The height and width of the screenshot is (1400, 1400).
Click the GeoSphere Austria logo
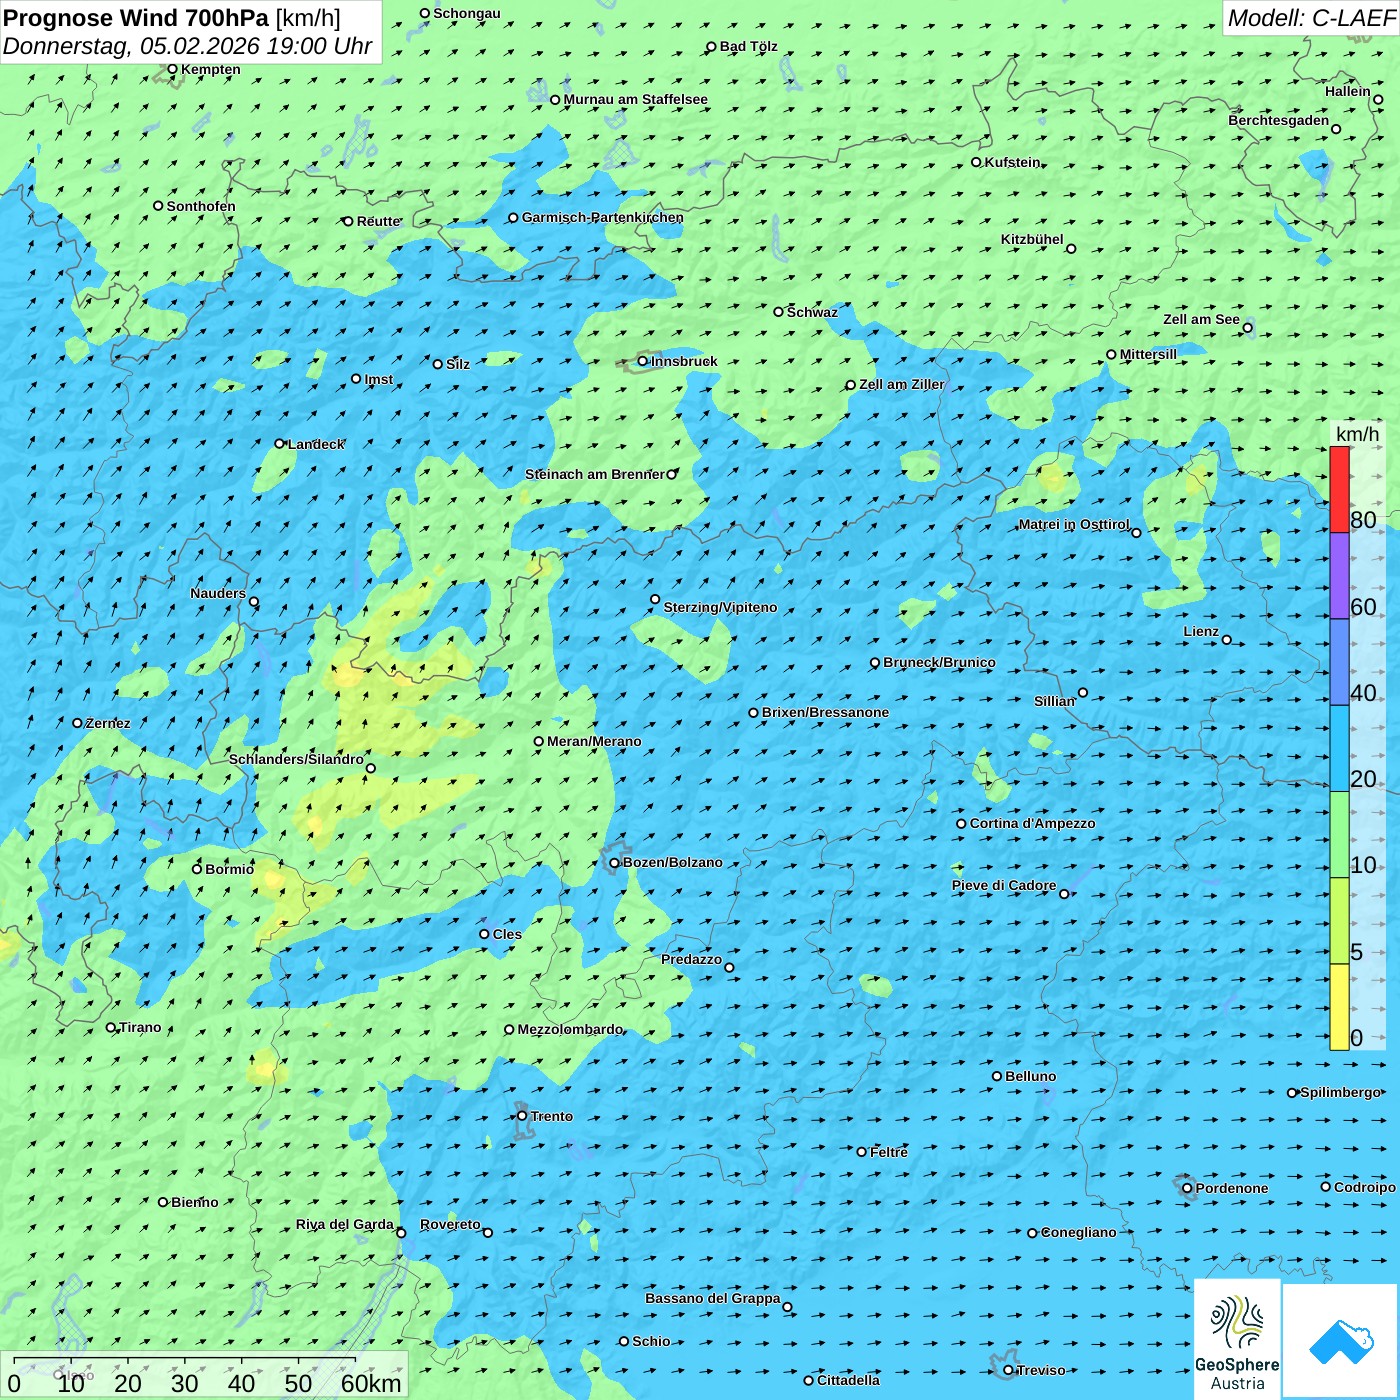pyautogui.click(x=1237, y=1339)
